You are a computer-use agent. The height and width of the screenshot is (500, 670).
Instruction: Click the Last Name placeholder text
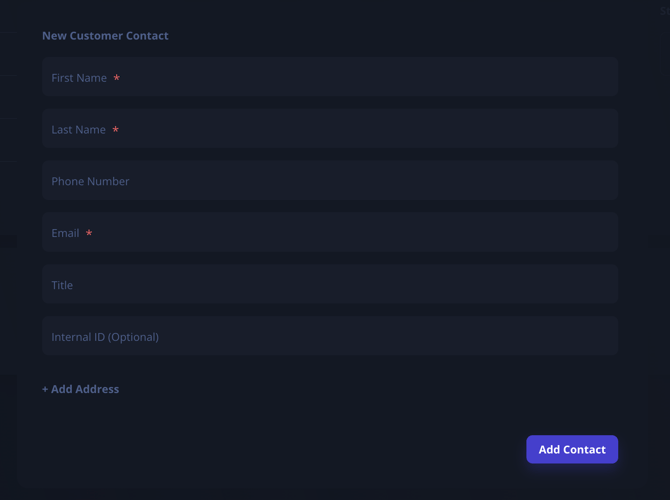pos(78,130)
